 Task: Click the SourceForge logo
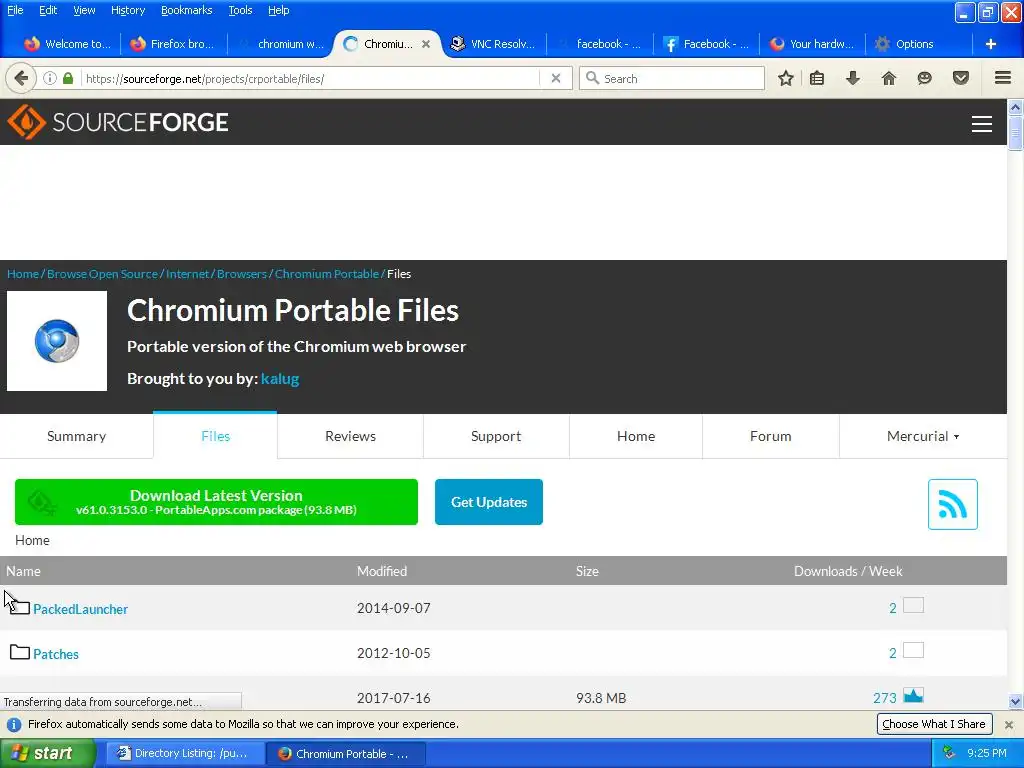point(118,122)
